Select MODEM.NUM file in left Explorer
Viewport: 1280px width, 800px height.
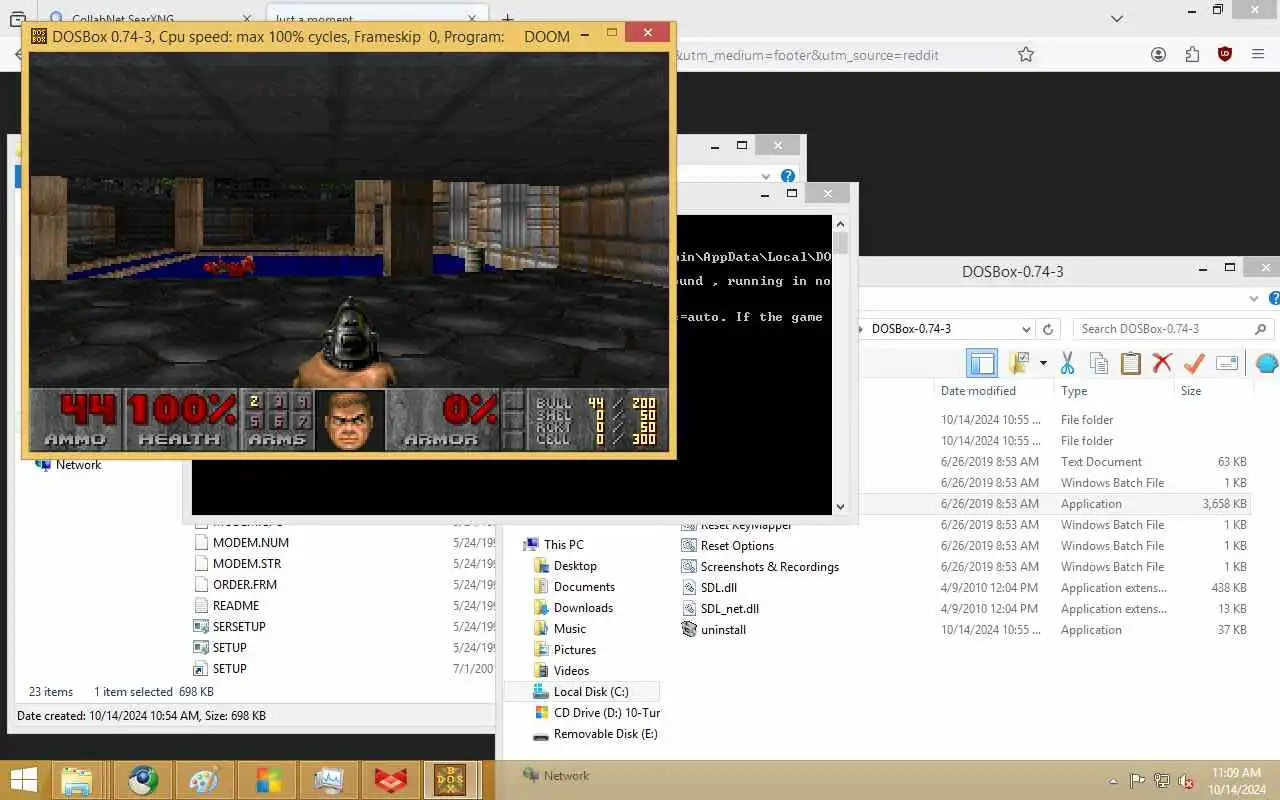tap(241, 543)
